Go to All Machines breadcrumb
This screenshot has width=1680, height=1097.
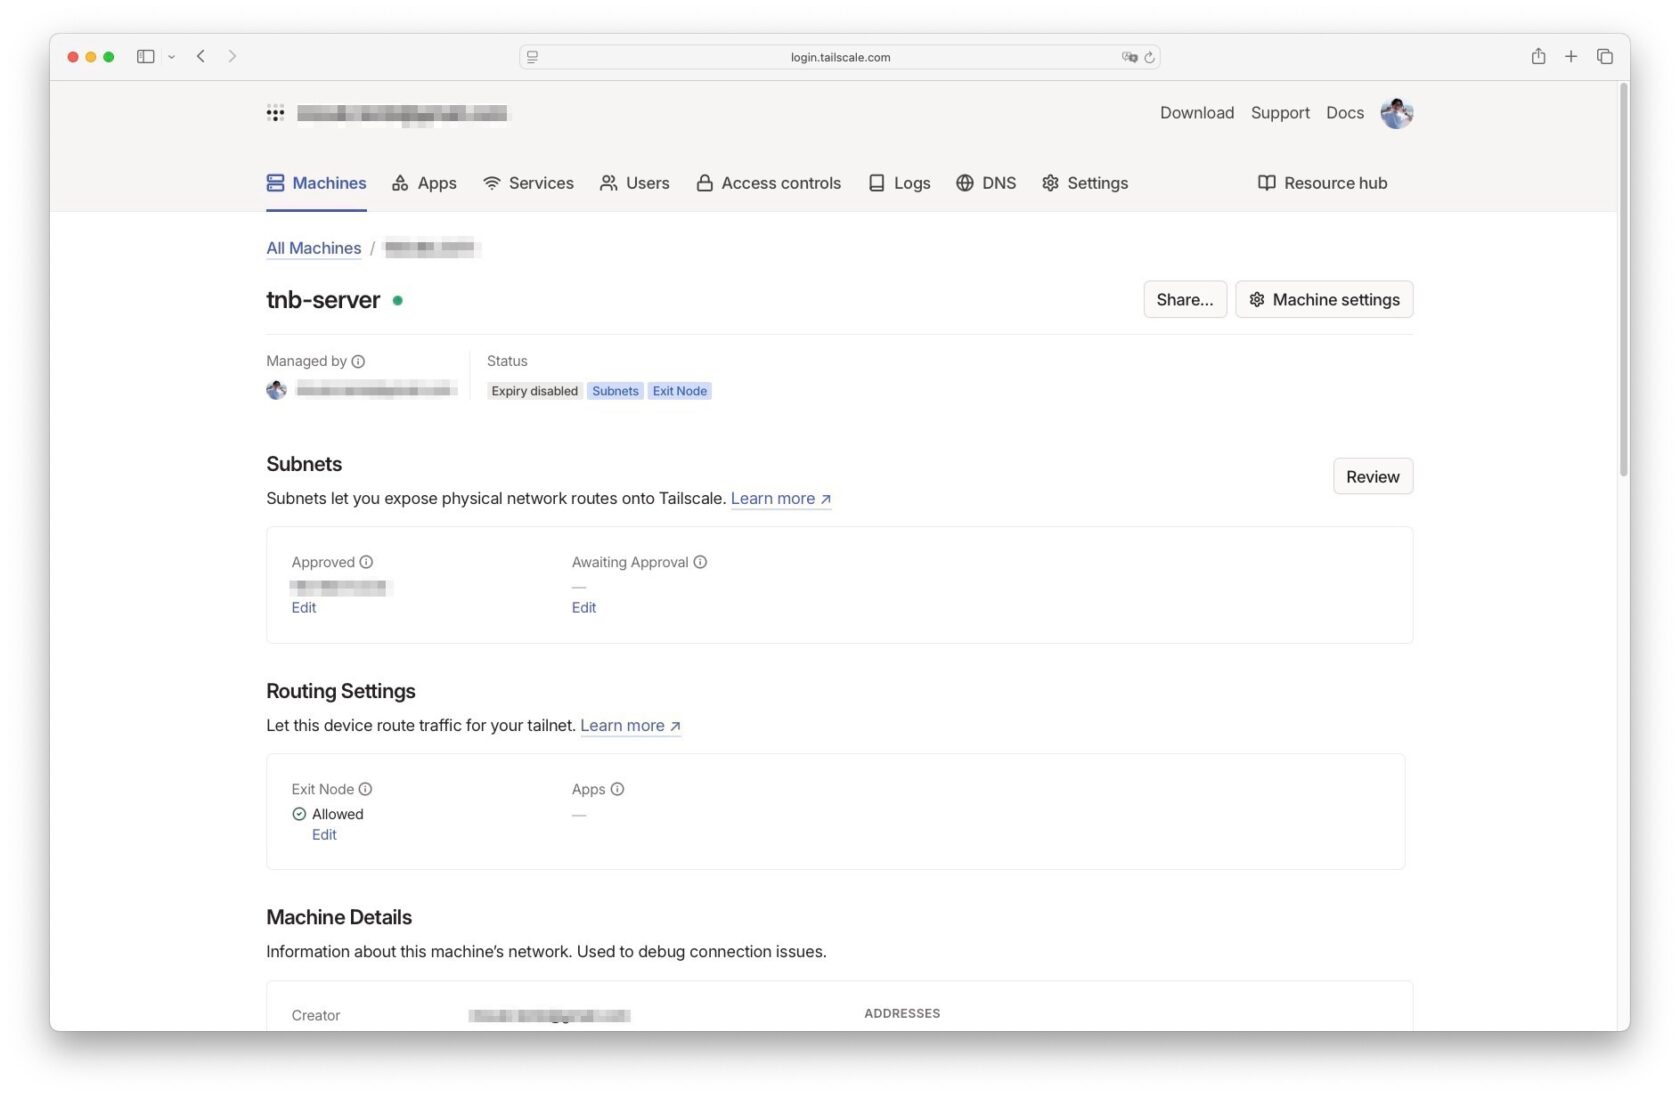click(314, 248)
